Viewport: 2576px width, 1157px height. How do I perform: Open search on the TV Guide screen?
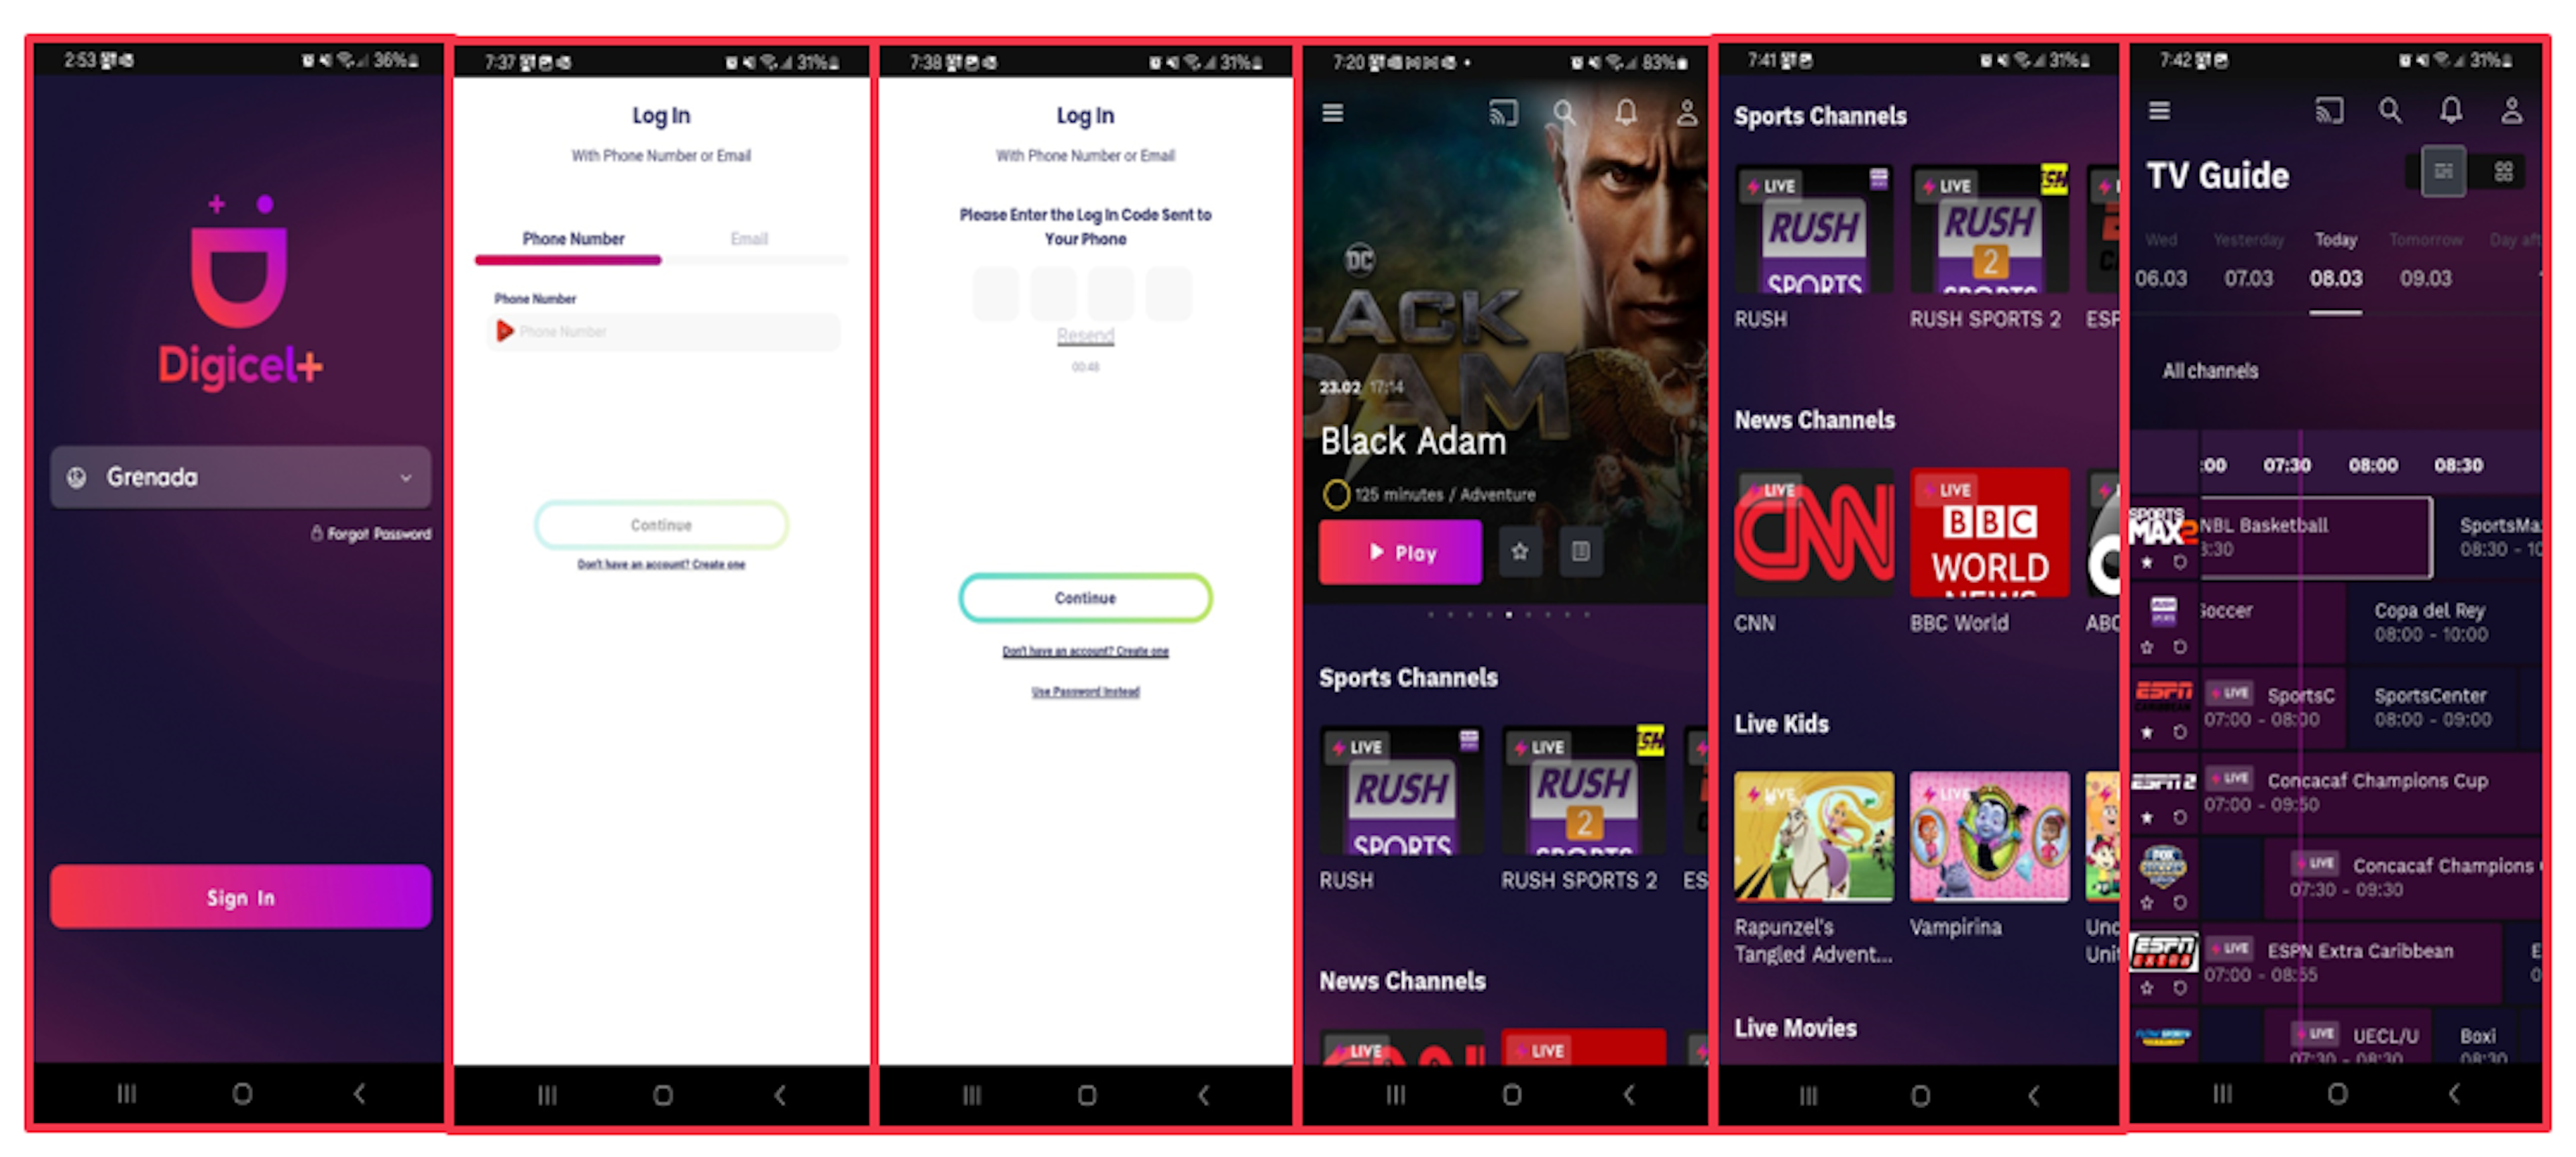[2390, 111]
